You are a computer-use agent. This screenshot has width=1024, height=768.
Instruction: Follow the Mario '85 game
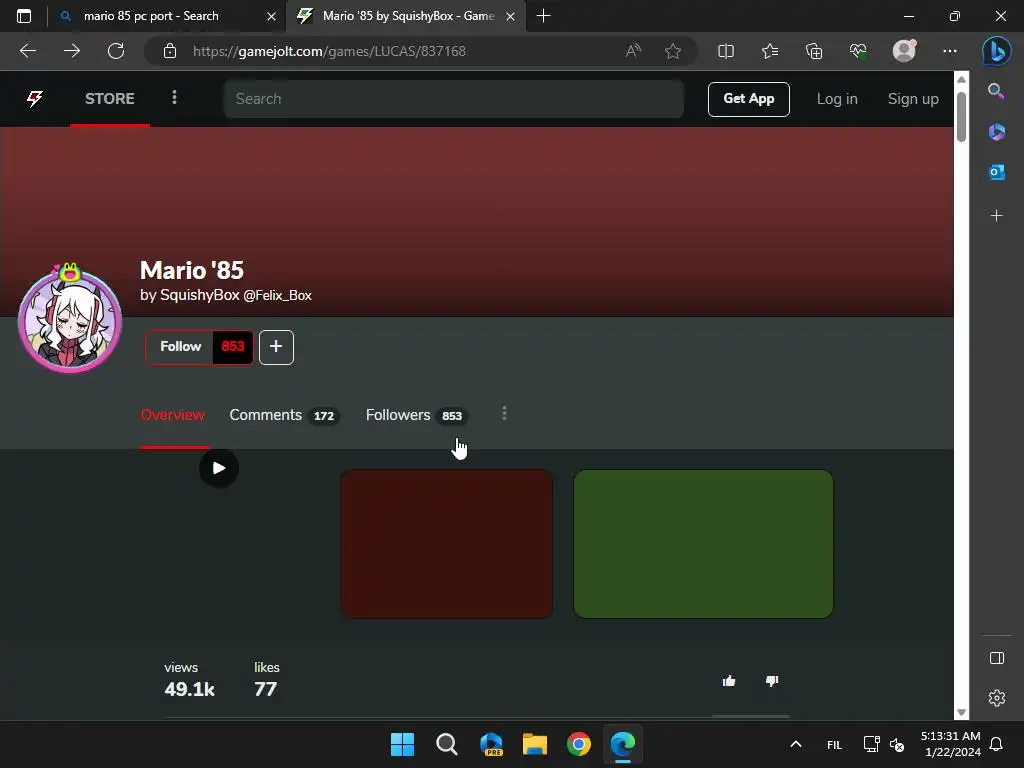point(180,347)
